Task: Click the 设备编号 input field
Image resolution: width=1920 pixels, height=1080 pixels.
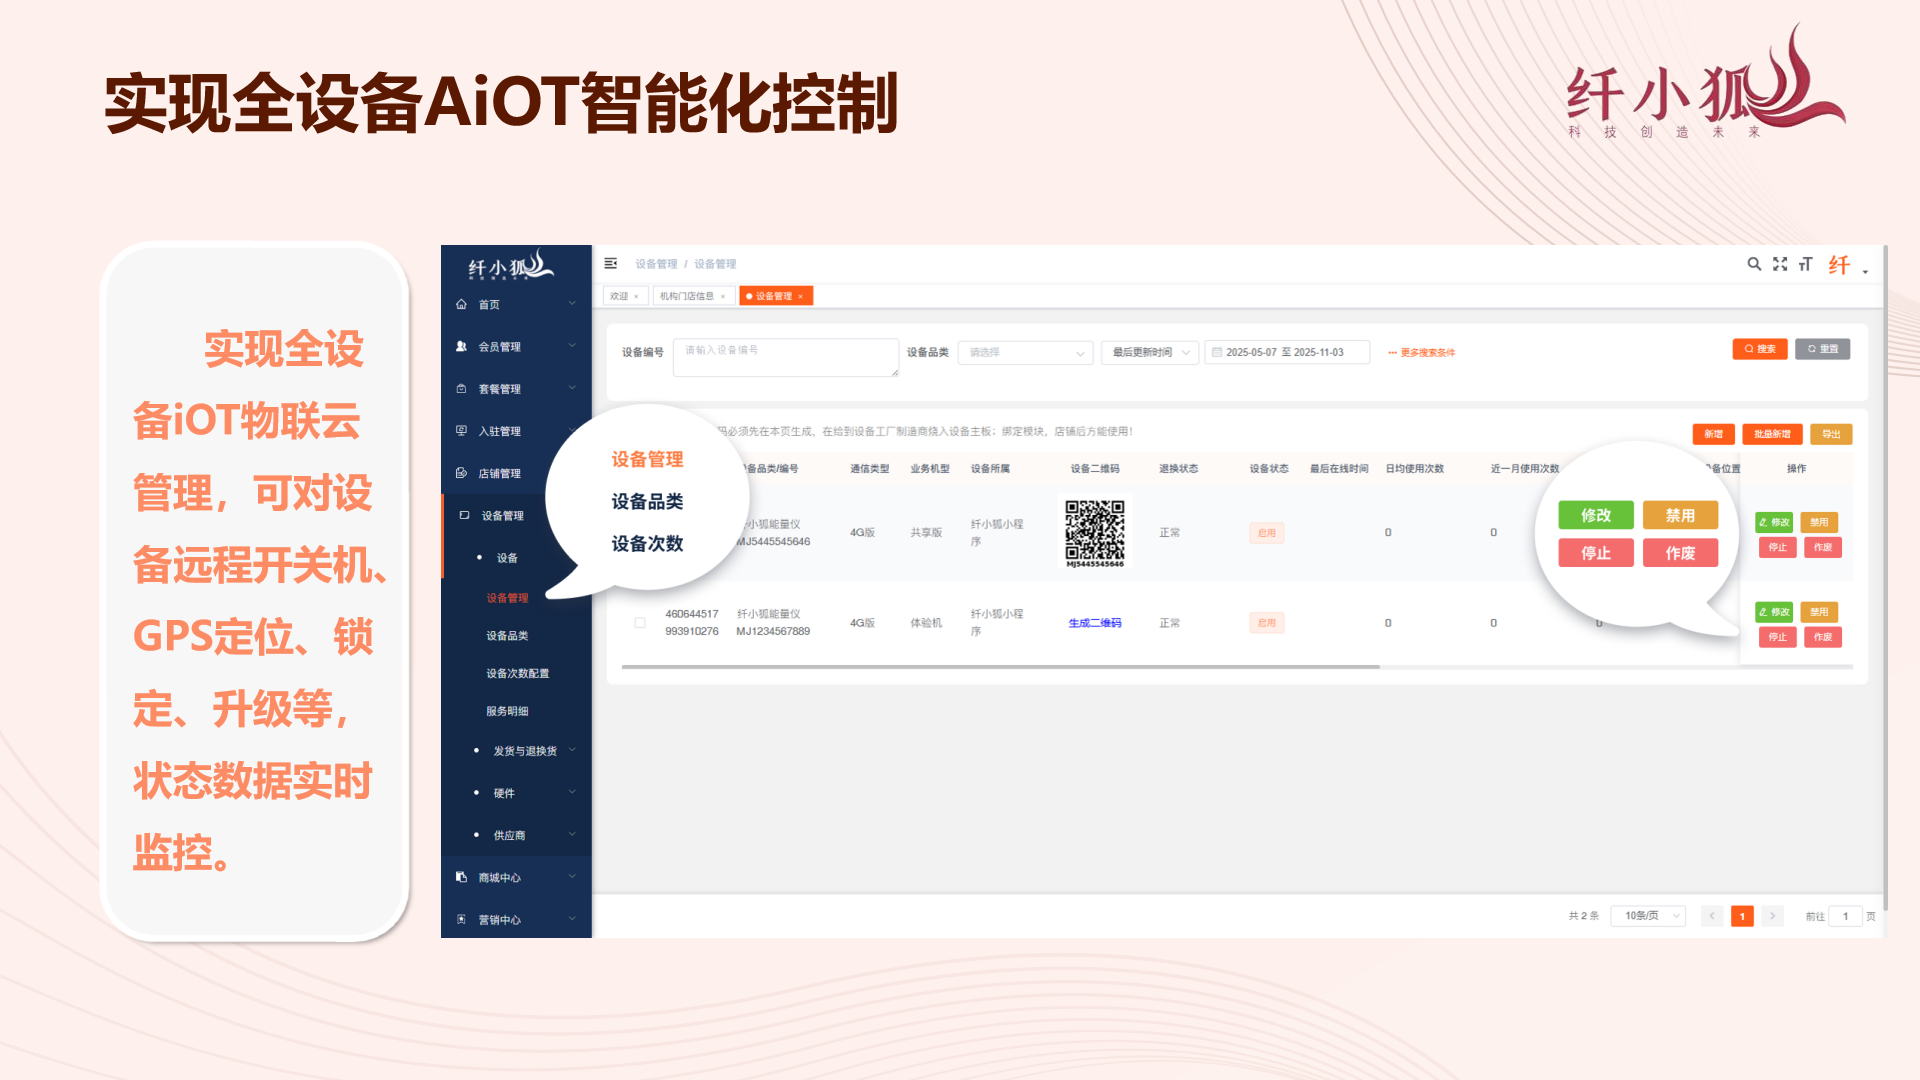Action: click(x=785, y=356)
